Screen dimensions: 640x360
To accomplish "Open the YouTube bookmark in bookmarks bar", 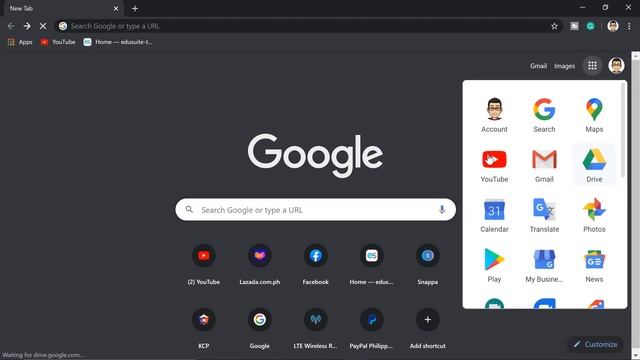I will pos(58,42).
